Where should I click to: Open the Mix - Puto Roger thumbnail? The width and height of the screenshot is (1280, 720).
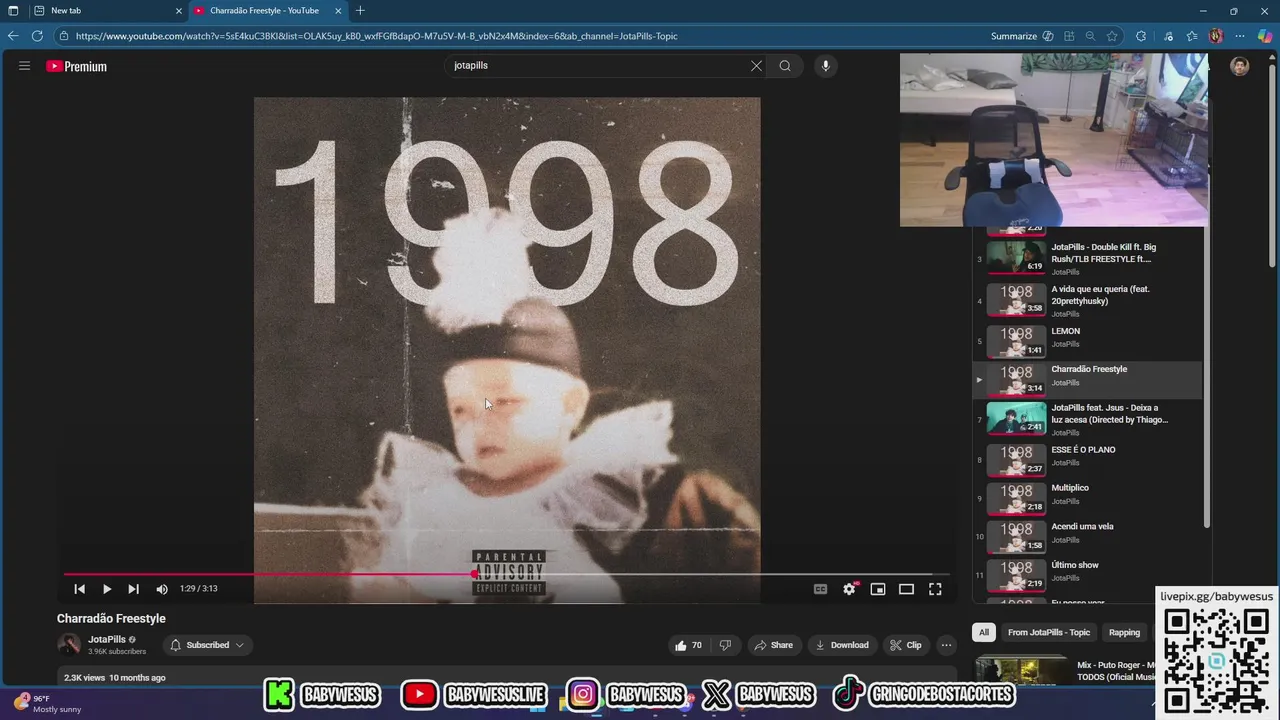click(1021, 670)
